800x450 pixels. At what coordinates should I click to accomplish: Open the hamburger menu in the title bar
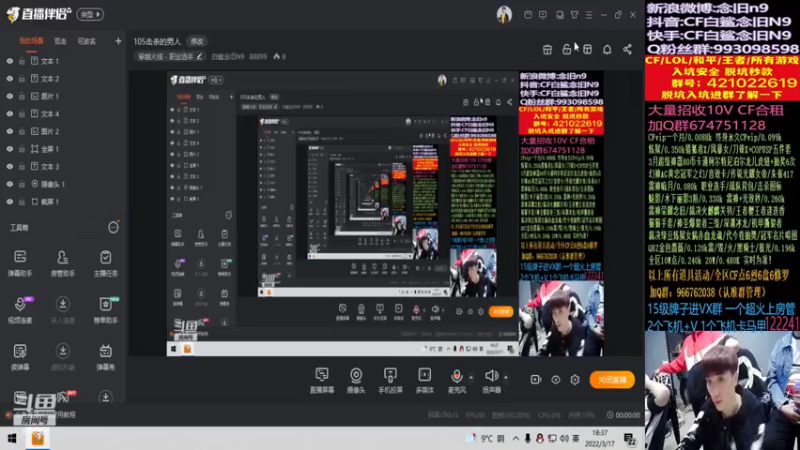coord(589,15)
